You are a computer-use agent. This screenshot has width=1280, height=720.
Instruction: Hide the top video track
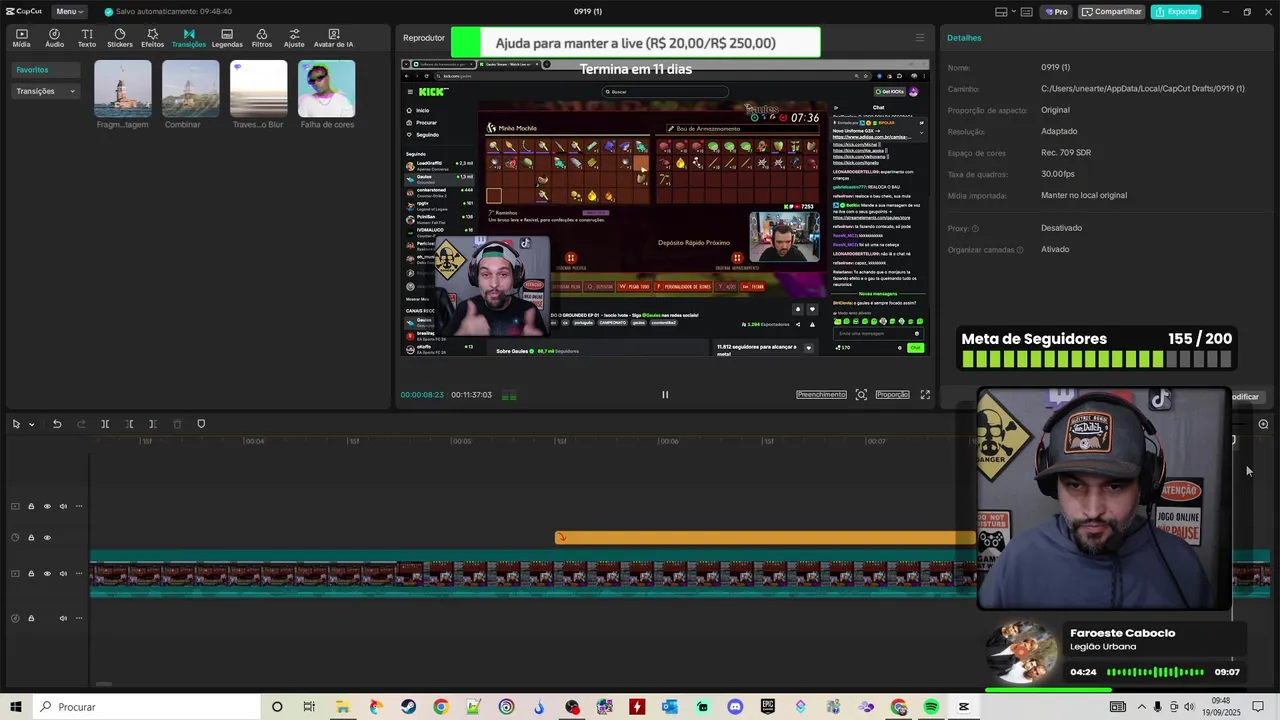(47, 506)
